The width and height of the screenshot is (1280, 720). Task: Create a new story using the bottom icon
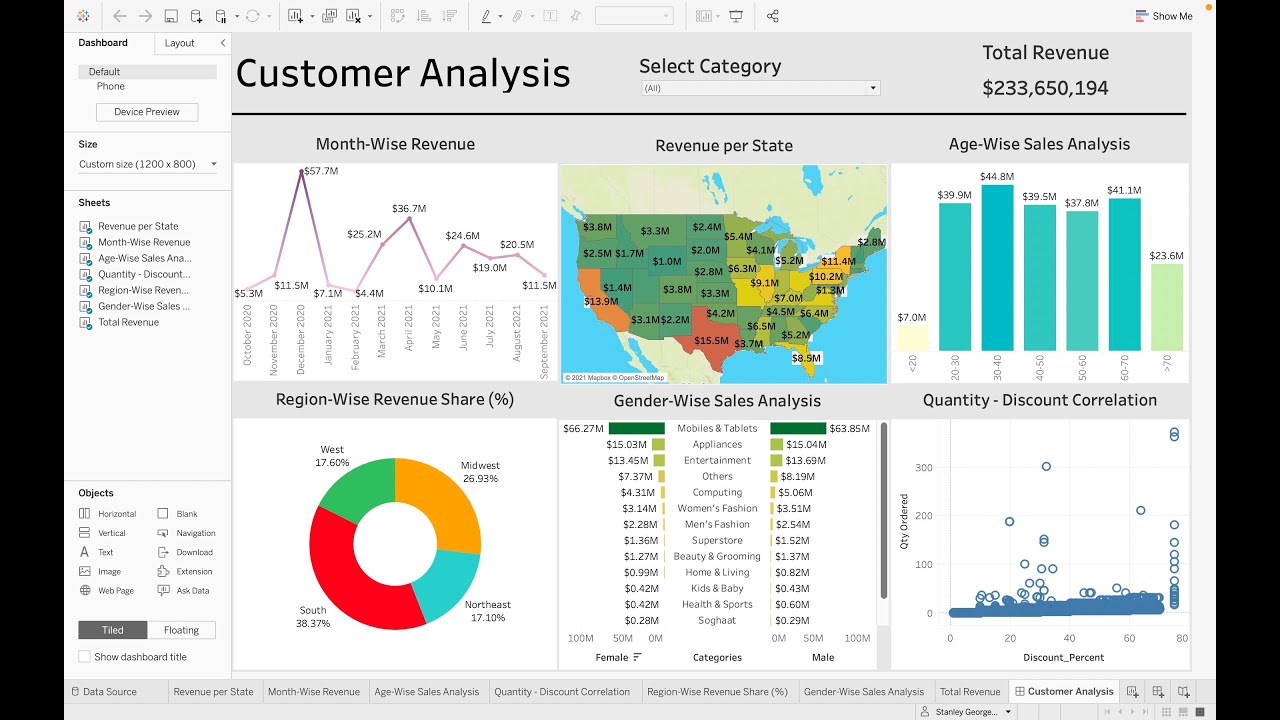[x=1184, y=691]
